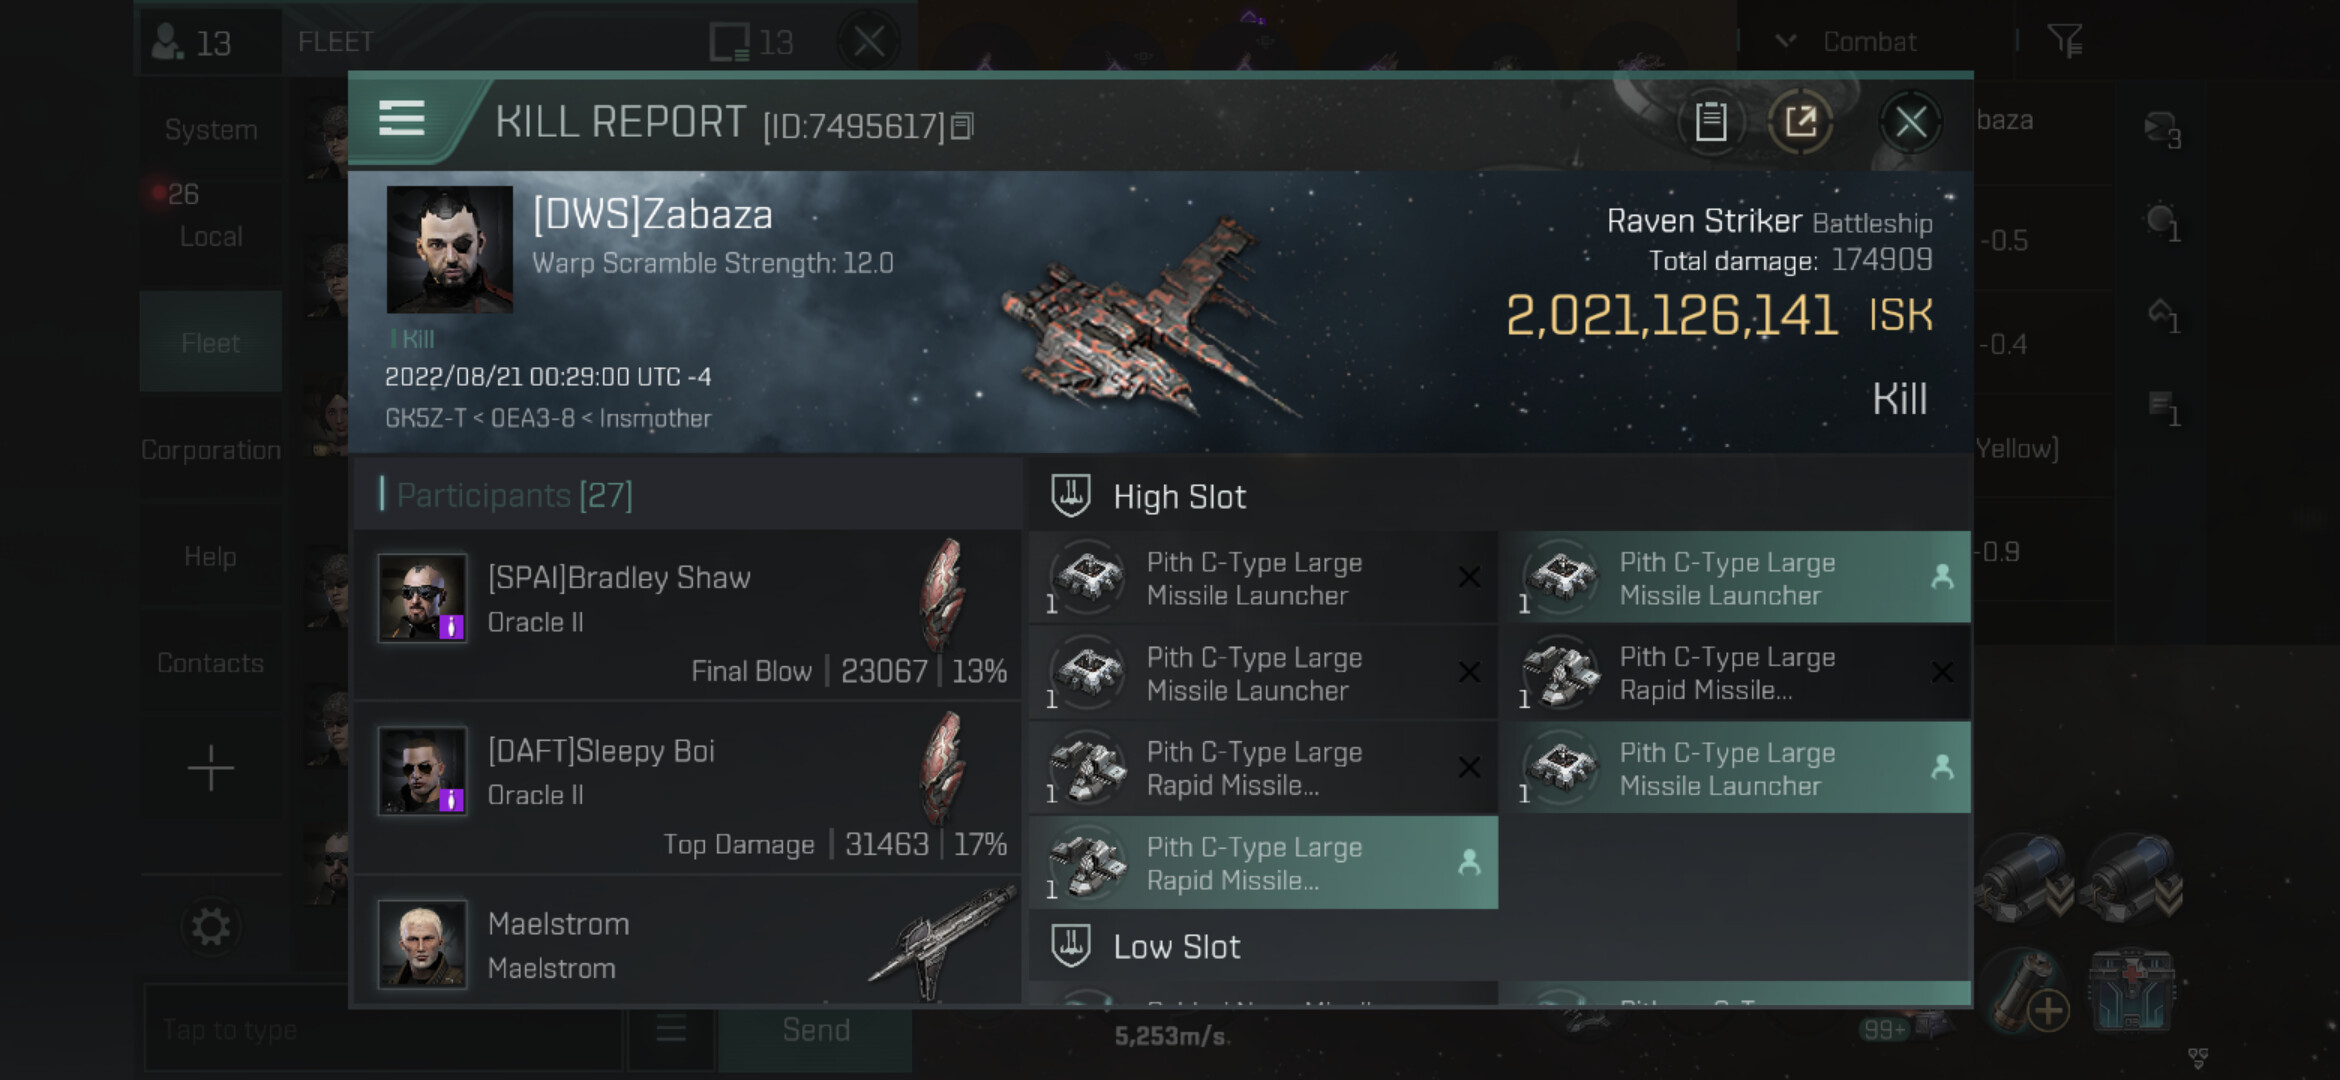The height and width of the screenshot is (1080, 2340).
Task: Switch to the Corporation chat tab
Action: click(210, 450)
